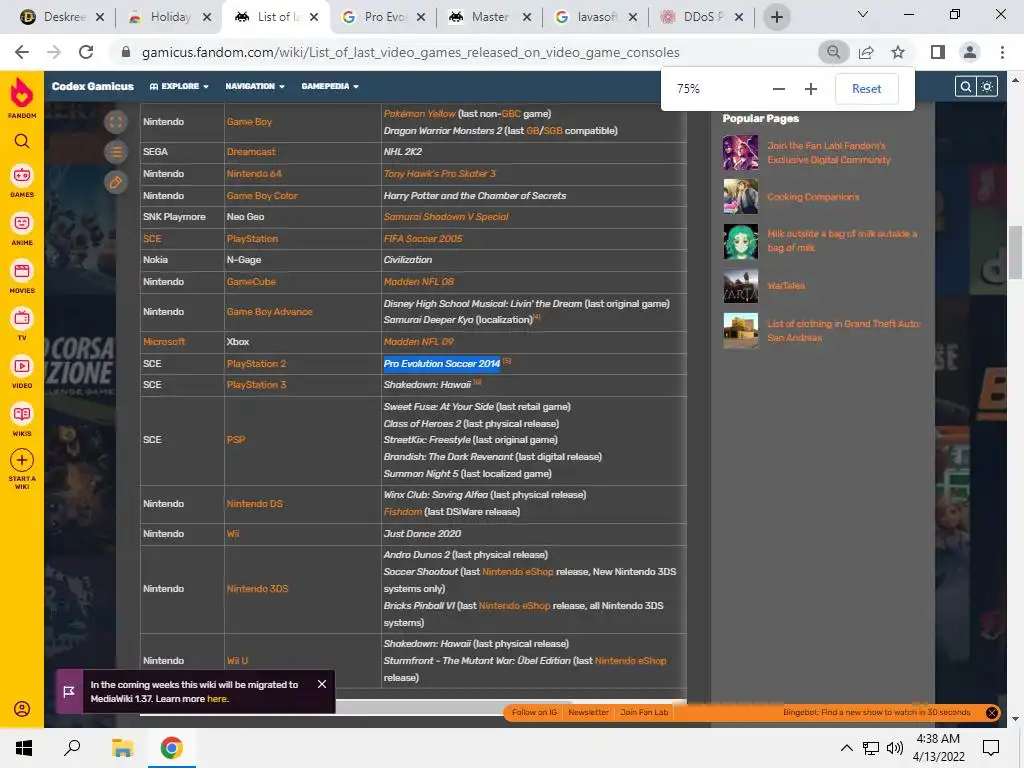The height and width of the screenshot is (768, 1024).
Task: Open the Chrome side panel icon
Action: tap(938, 52)
